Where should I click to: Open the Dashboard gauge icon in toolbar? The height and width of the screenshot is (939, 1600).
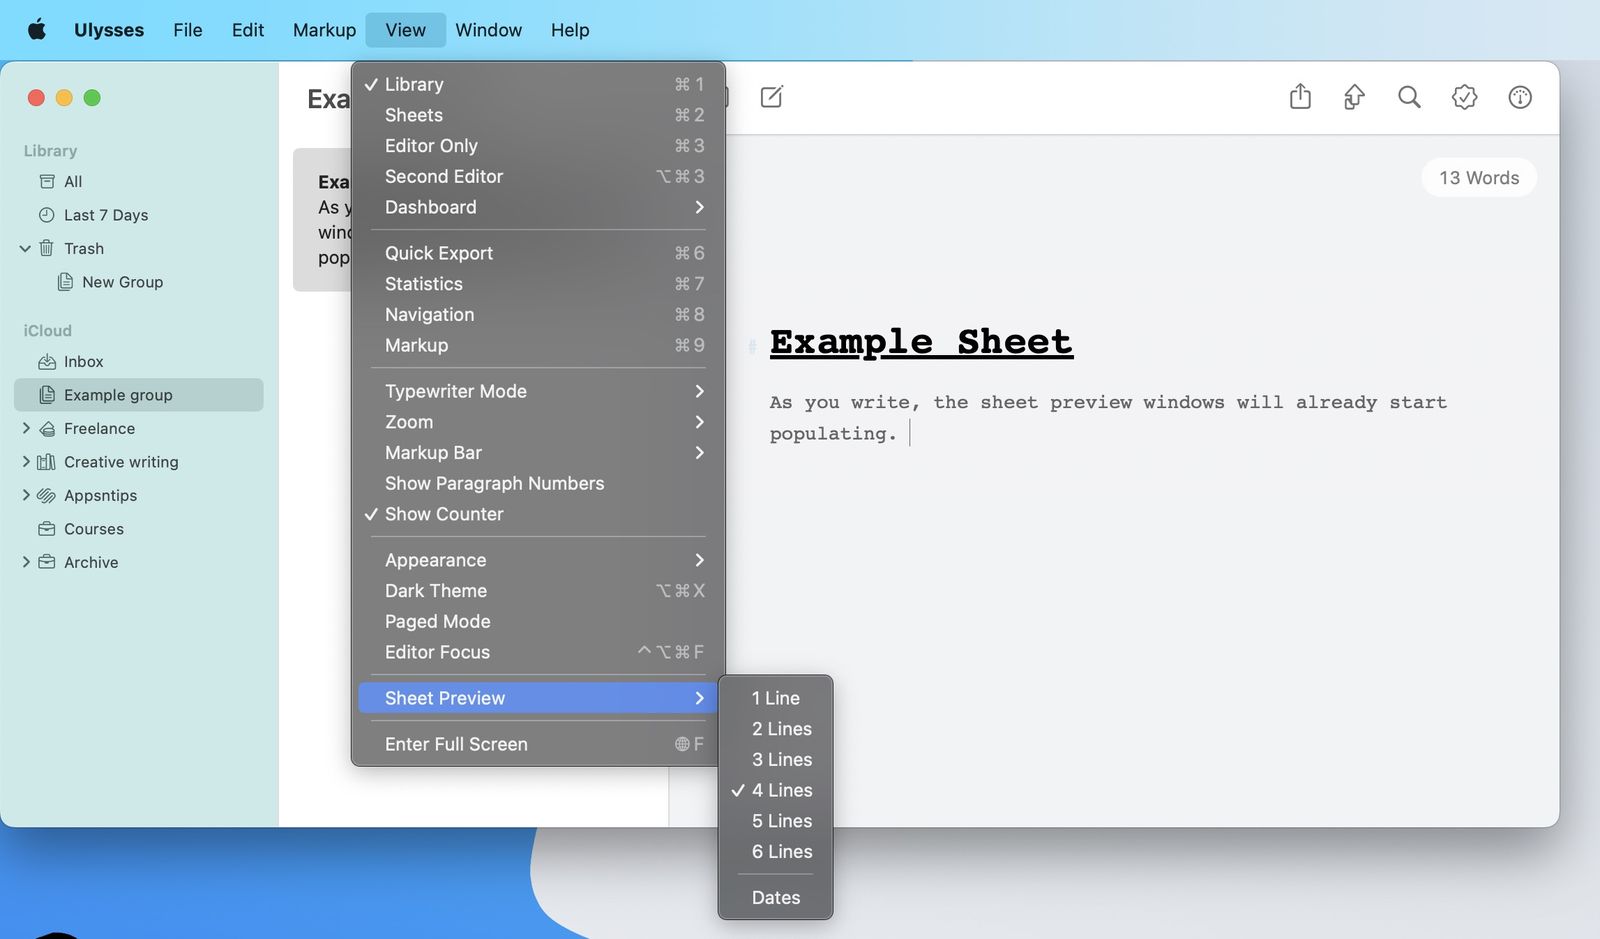1518,97
